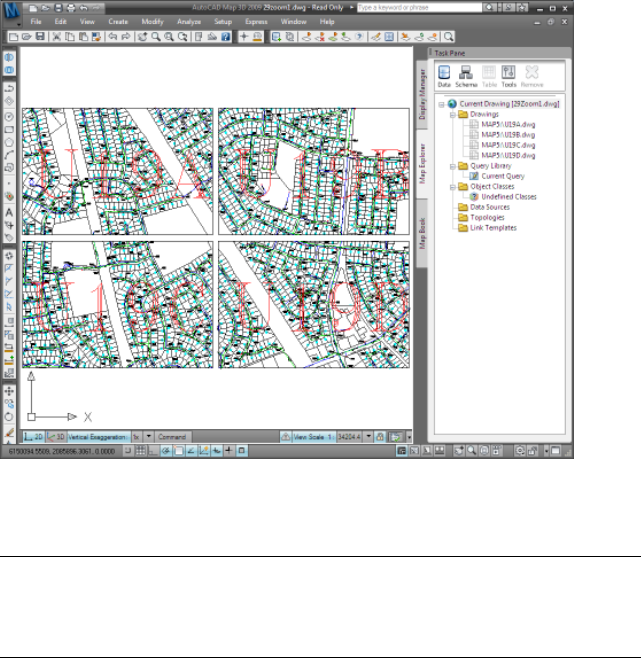Toggle the 2D view mode button
This screenshot has height=658, width=641.
point(33,437)
